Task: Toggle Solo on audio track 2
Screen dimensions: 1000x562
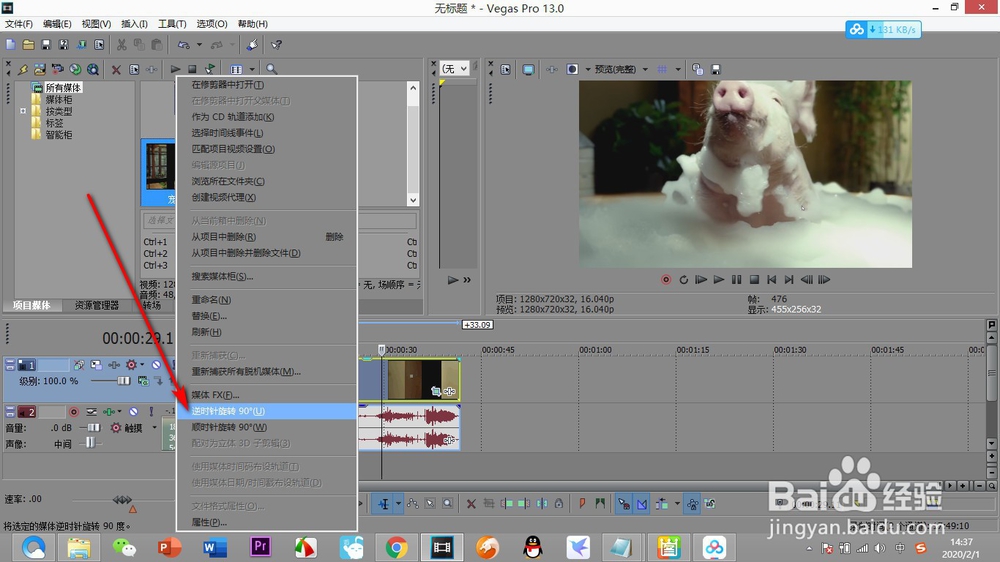Action: [x=151, y=412]
